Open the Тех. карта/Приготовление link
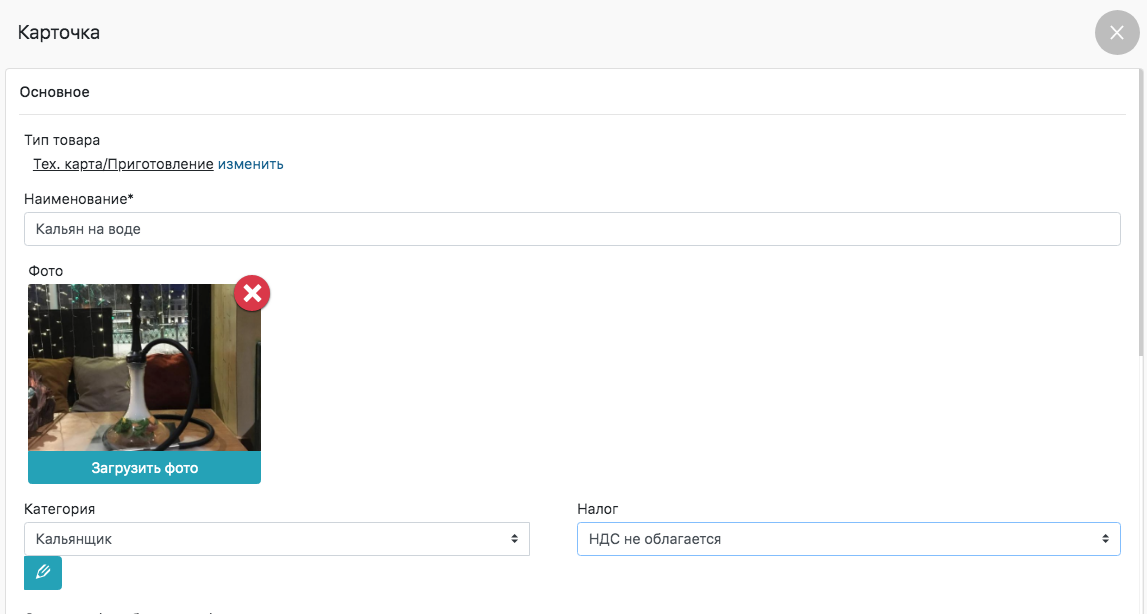 coord(123,164)
